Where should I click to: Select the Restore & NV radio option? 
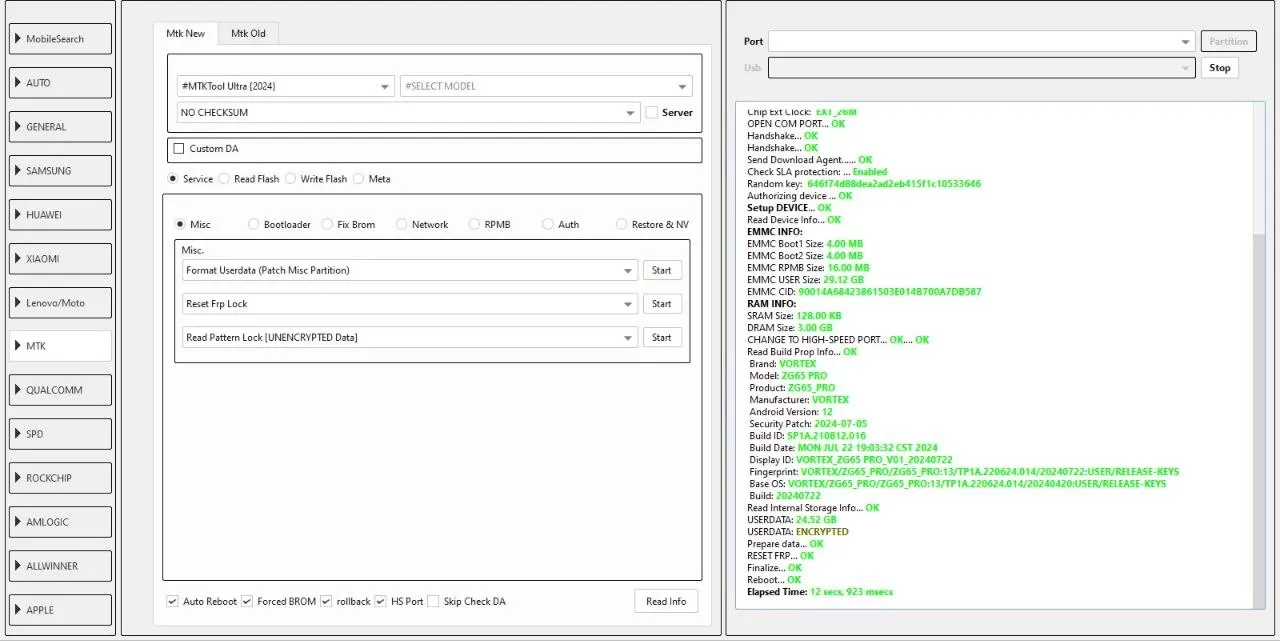621,225
